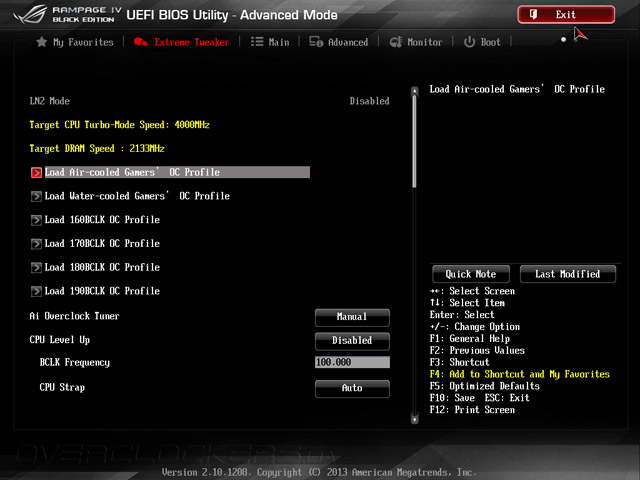The height and width of the screenshot is (480, 640).
Task: Click the LN2 Mode Disabled value
Action: tap(369, 101)
